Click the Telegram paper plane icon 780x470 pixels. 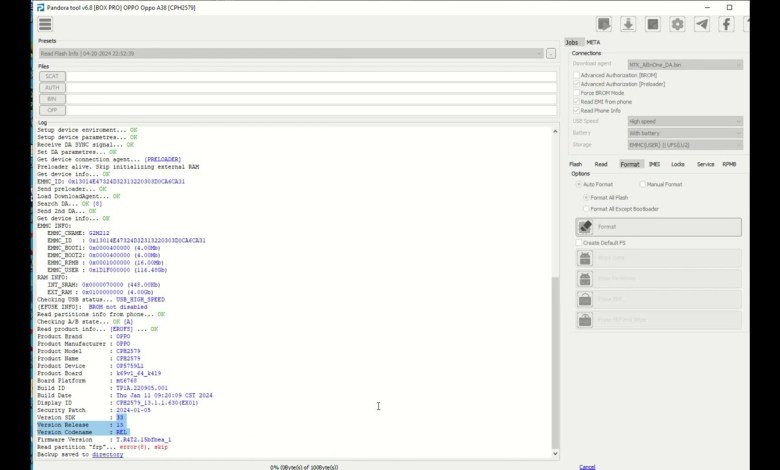click(702, 24)
